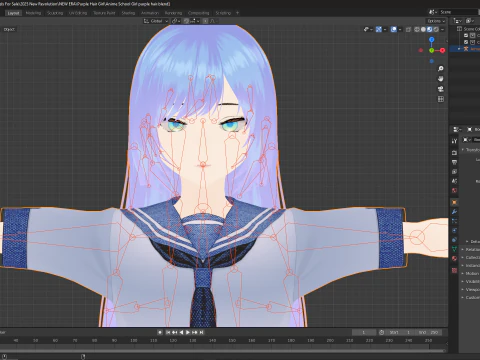This screenshot has height=360, width=480.
Task: Jump to the timeline start frame
Action: (168, 332)
